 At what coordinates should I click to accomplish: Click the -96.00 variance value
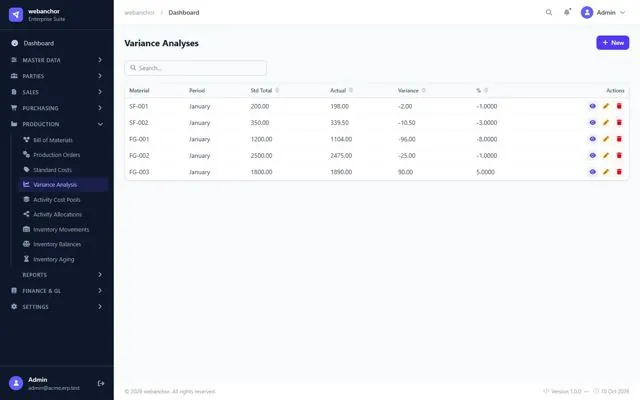[407, 139]
